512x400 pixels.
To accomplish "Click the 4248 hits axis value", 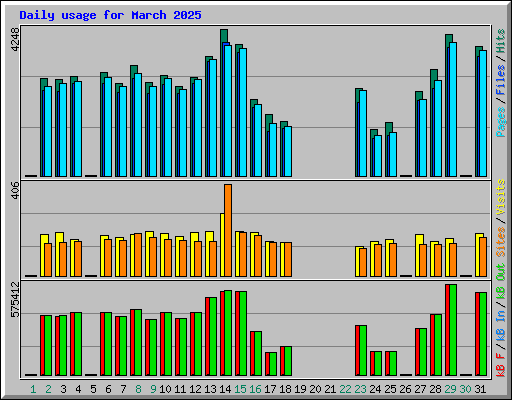I will point(15,39).
